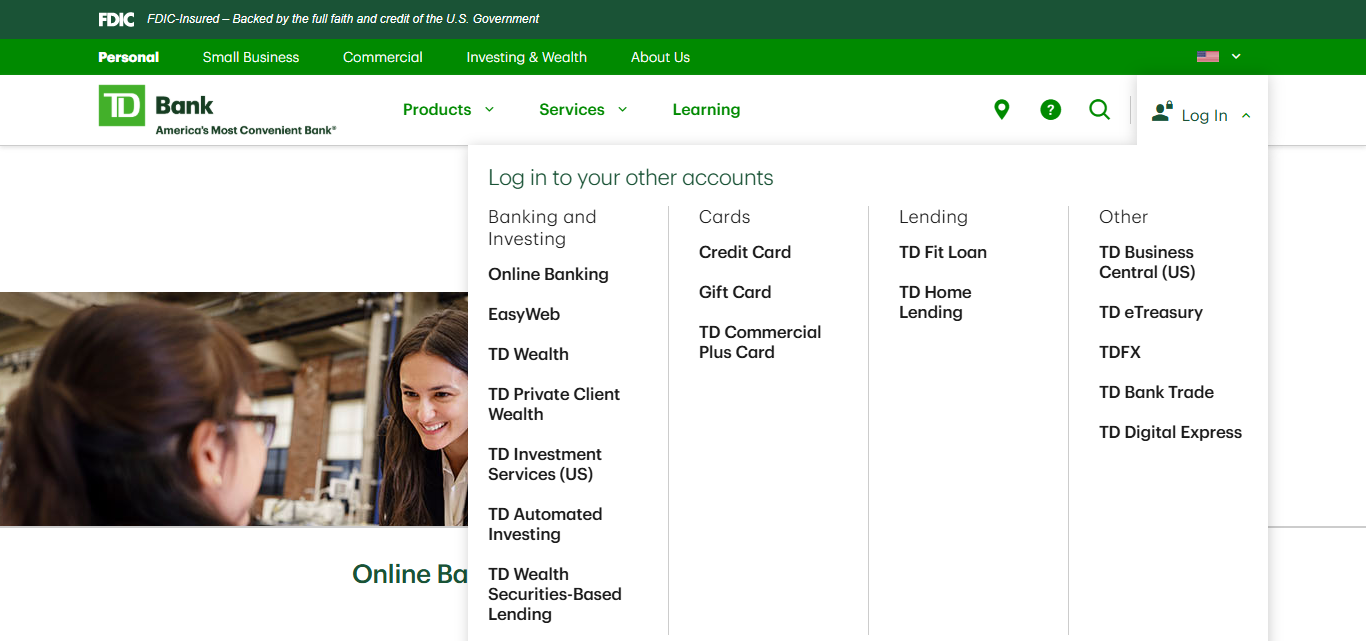This screenshot has height=641, width=1366.
Task: Click 'FDIC-Insured – Backed by the full faith' text
Action: [343, 19]
